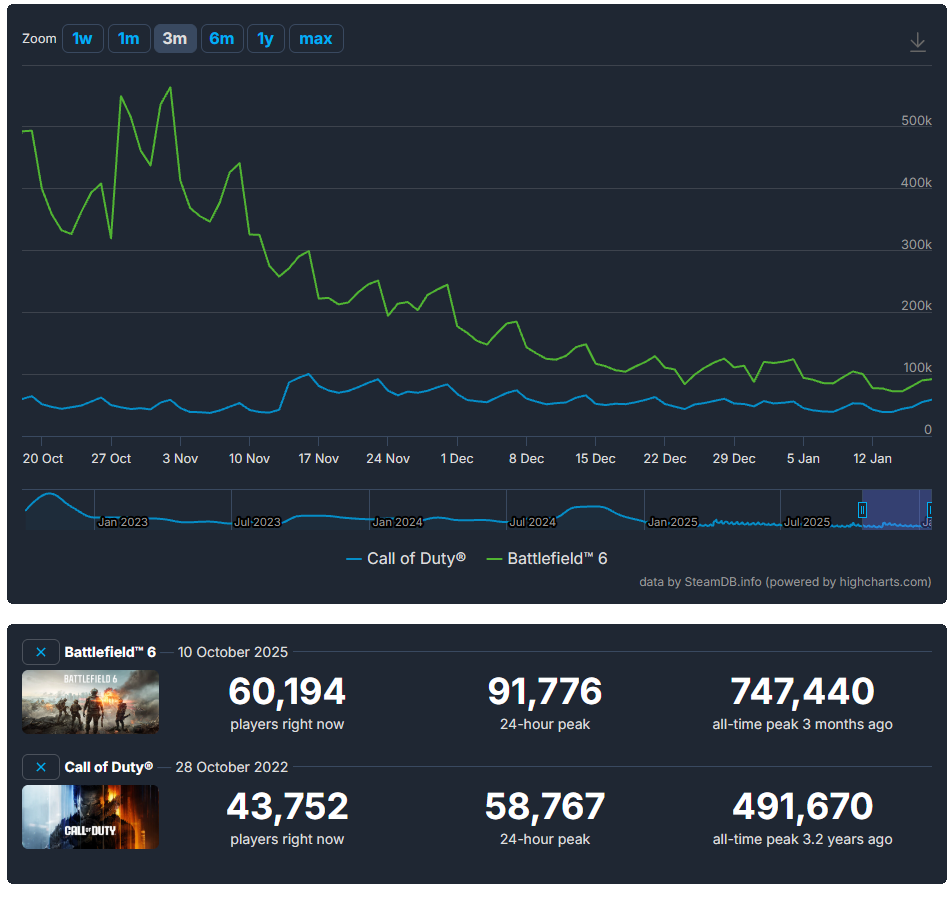Click the SteamDB.info highcharts credit text
The image size is (950, 899).
coord(785,582)
